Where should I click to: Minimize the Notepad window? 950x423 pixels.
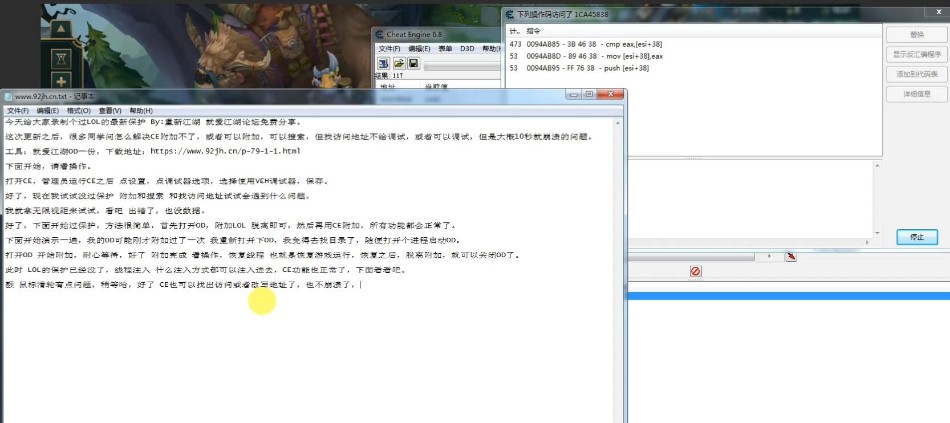coord(573,95)
